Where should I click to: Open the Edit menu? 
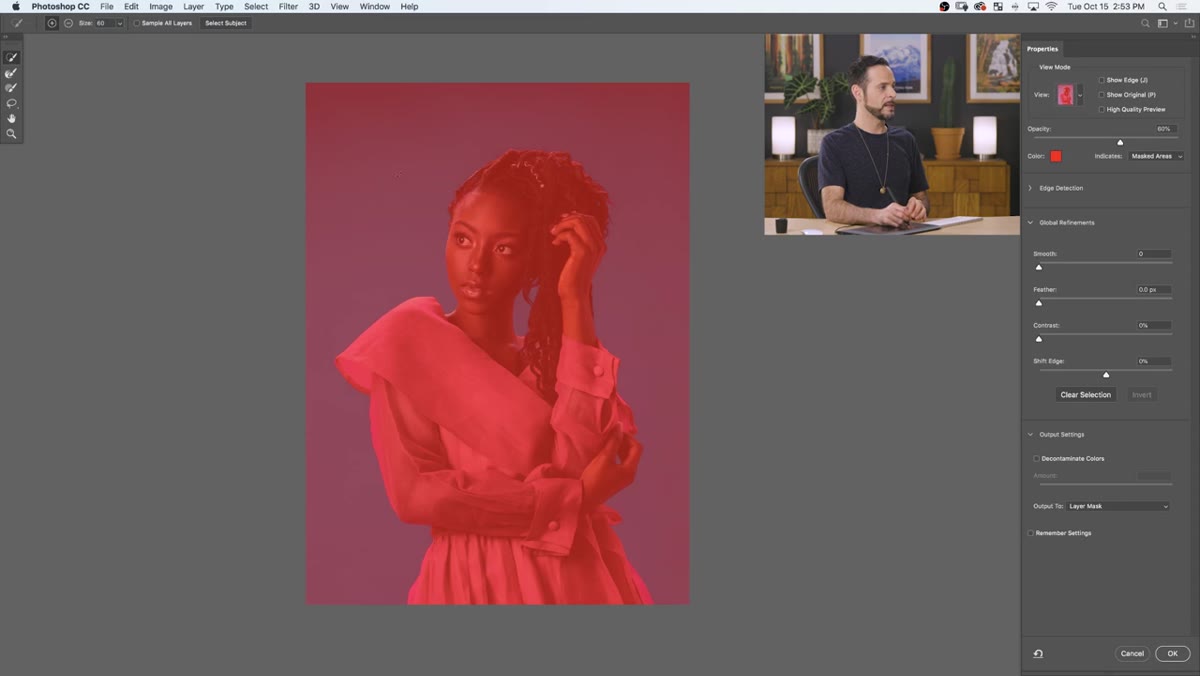tap(131, 6)
